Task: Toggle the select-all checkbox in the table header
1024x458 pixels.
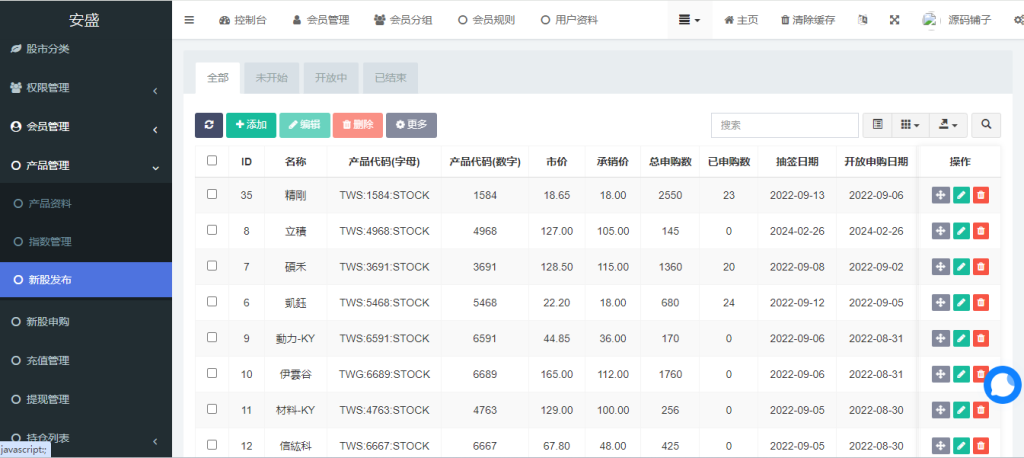Action: tap(212, 160)
